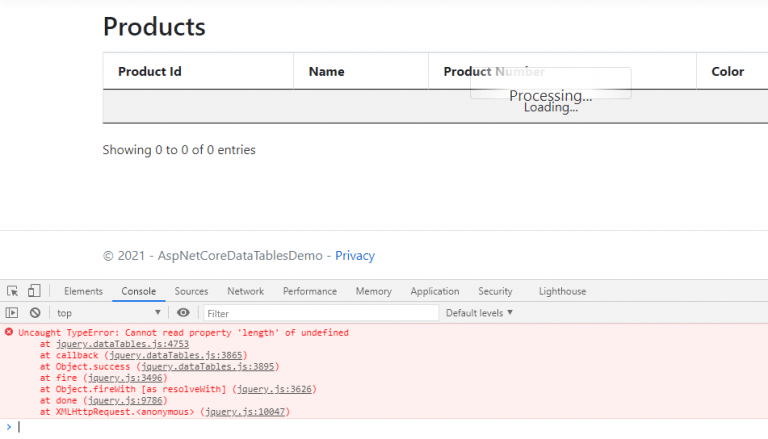Show the console sidebar icon
The image size is (768, 439).
click(12, 313)
